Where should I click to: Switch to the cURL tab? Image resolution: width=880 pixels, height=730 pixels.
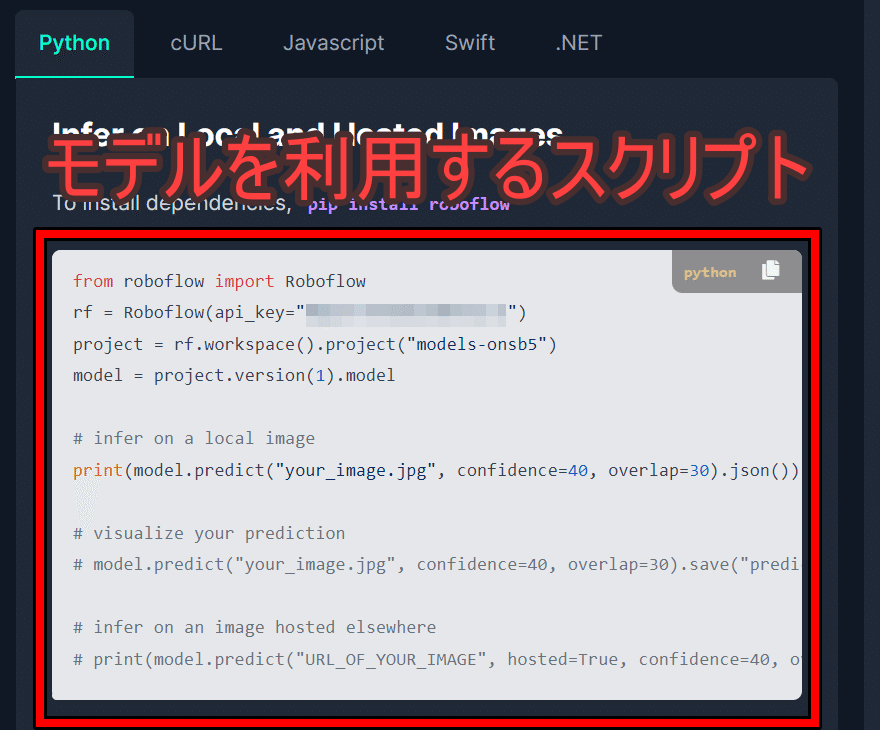click(x=196, y=43)
